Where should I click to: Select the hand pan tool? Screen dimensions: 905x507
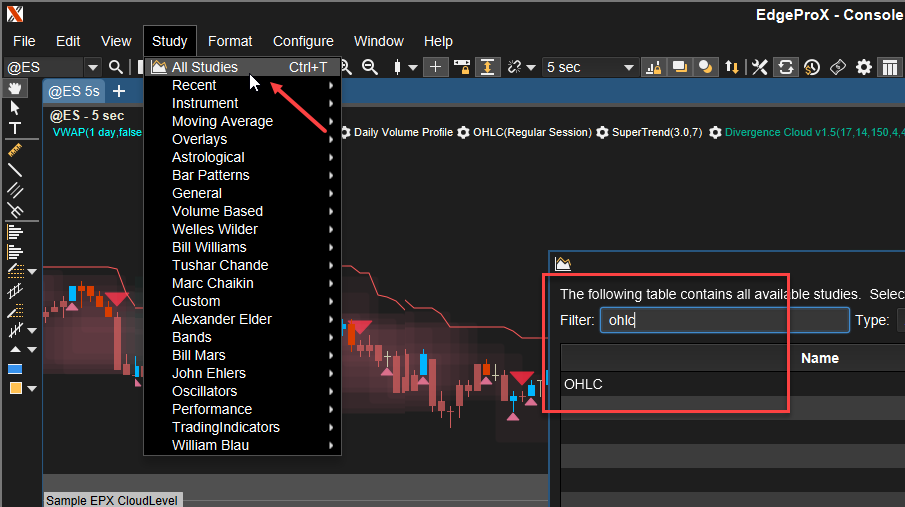16,89
